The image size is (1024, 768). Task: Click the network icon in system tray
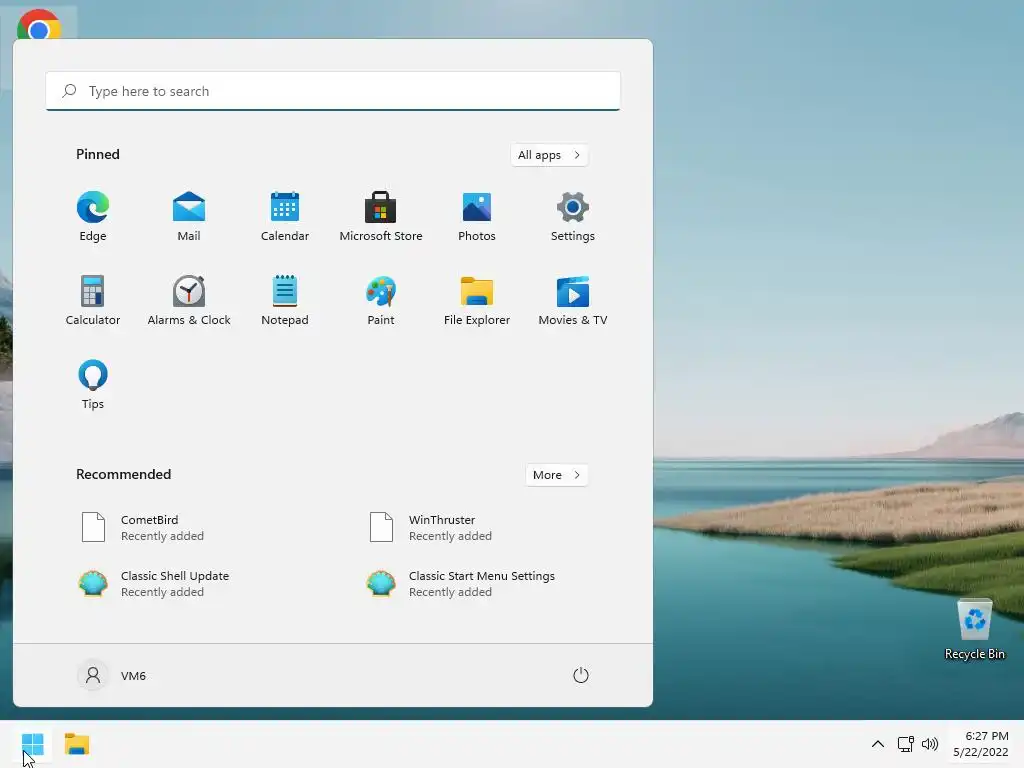[905, 744]
